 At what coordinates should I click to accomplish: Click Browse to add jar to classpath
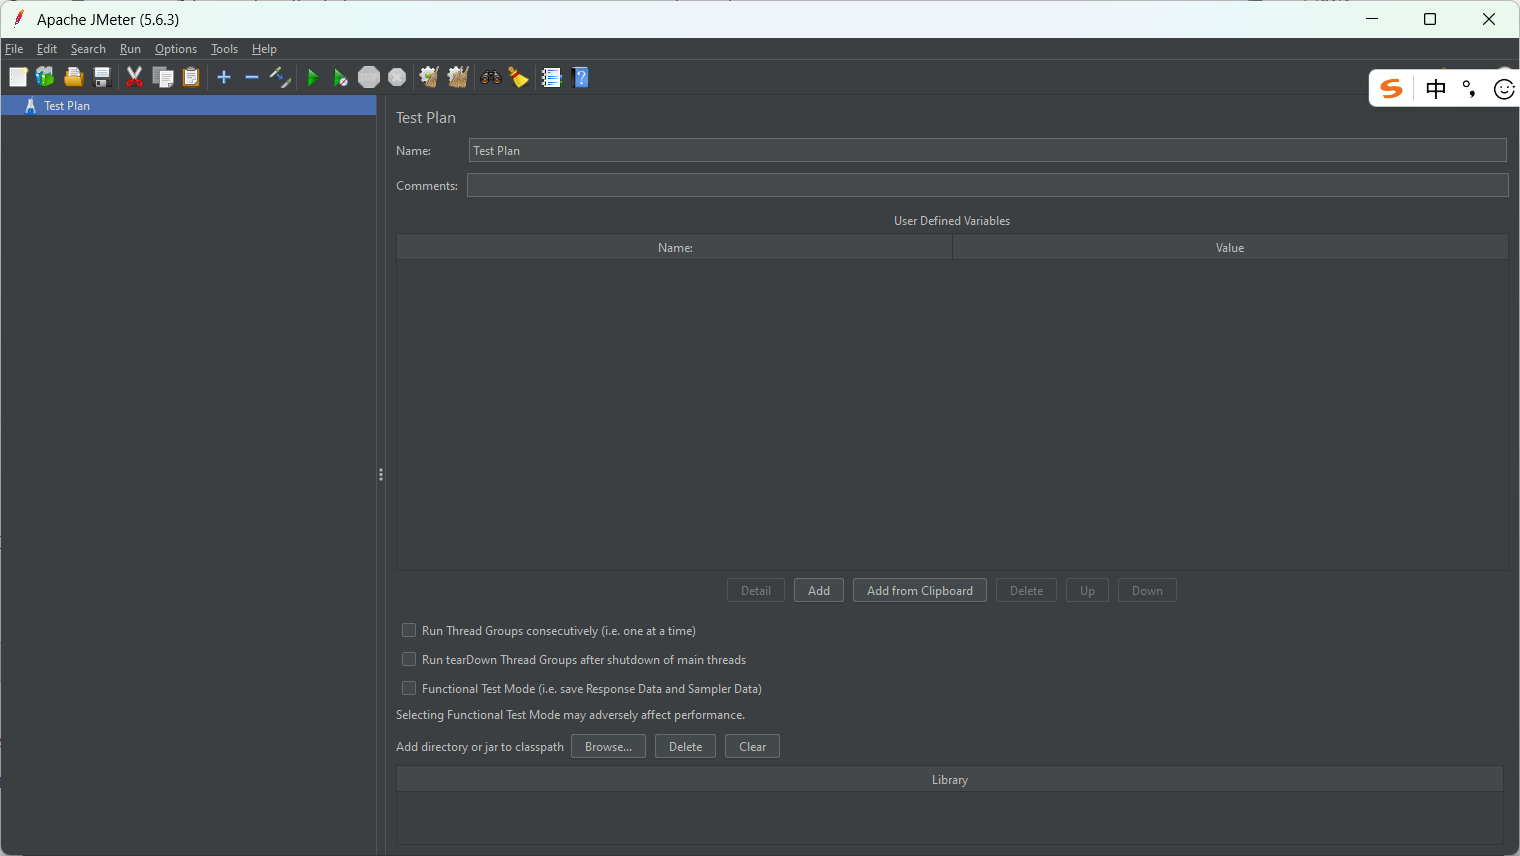pos(608,746)
